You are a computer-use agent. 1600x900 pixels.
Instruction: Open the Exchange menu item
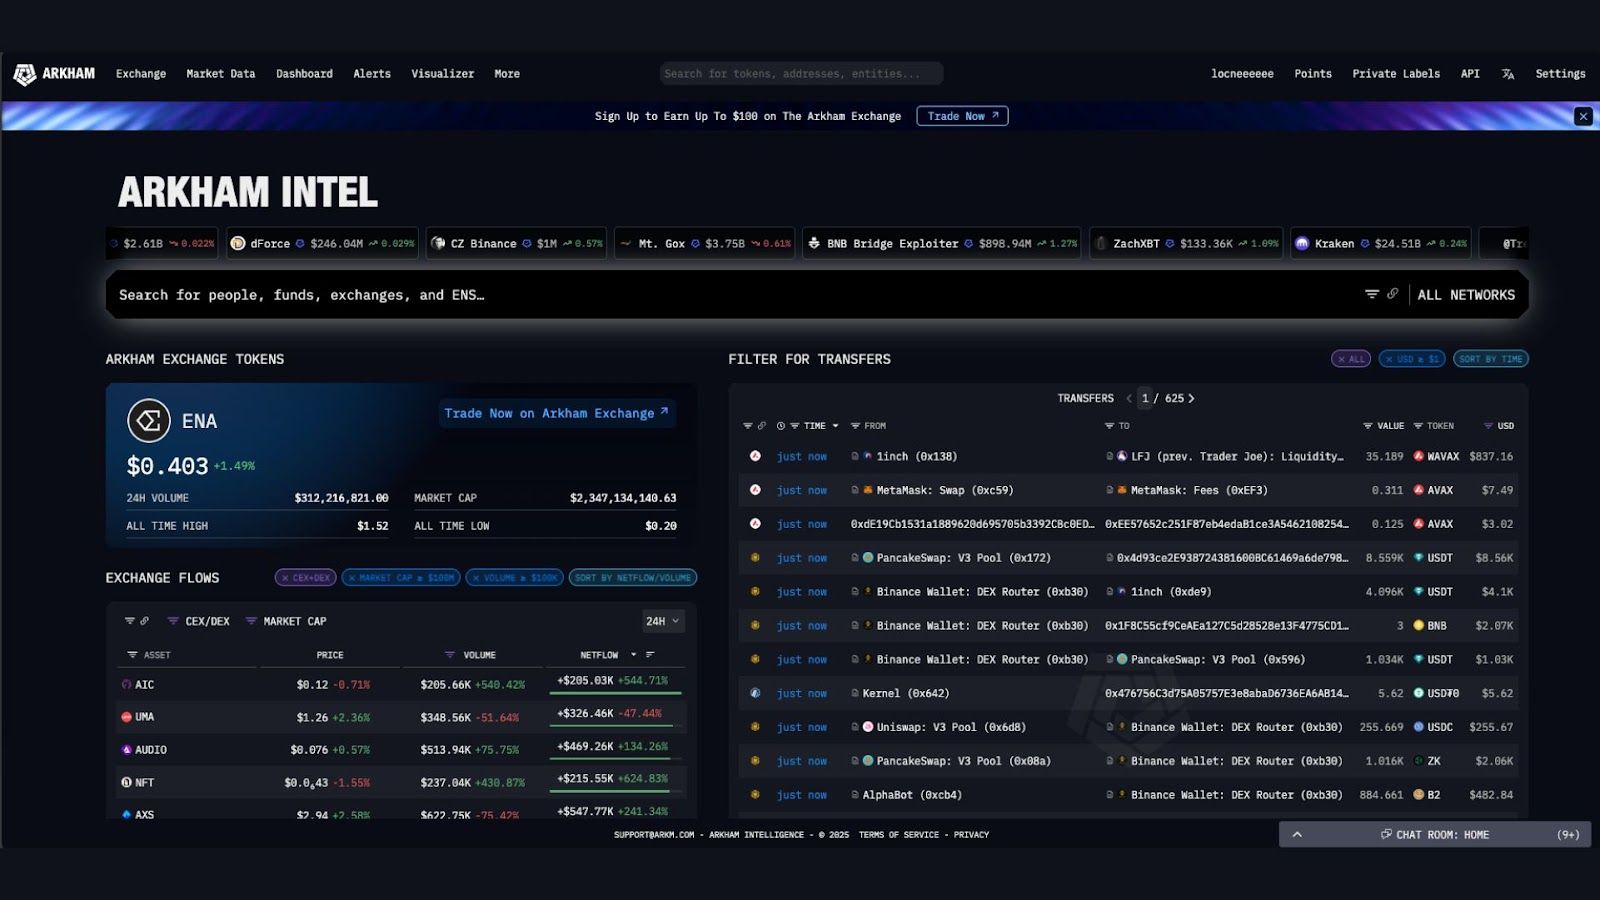pos(141,74)
